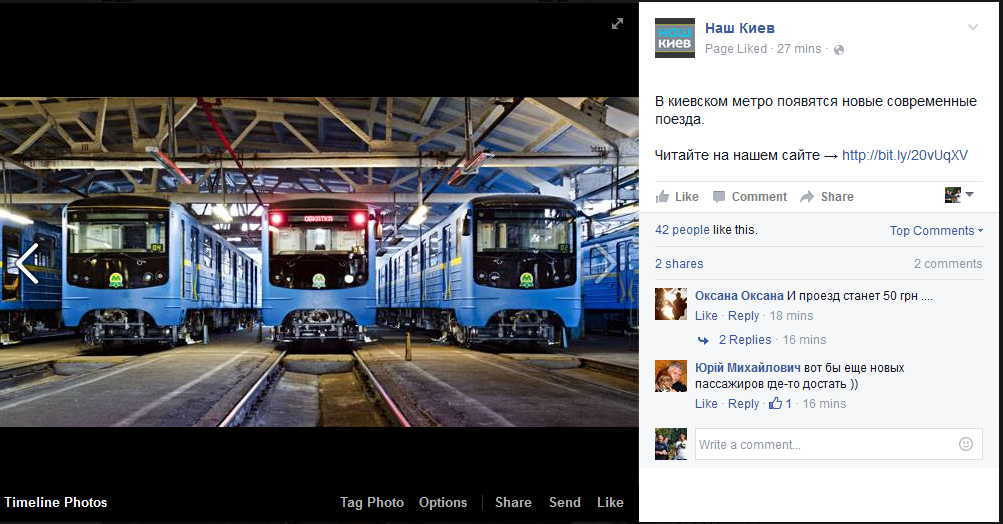Open Юрій Михайлович's profile name
Viewport: 1003px width, 524px height.
click(748, 368)
